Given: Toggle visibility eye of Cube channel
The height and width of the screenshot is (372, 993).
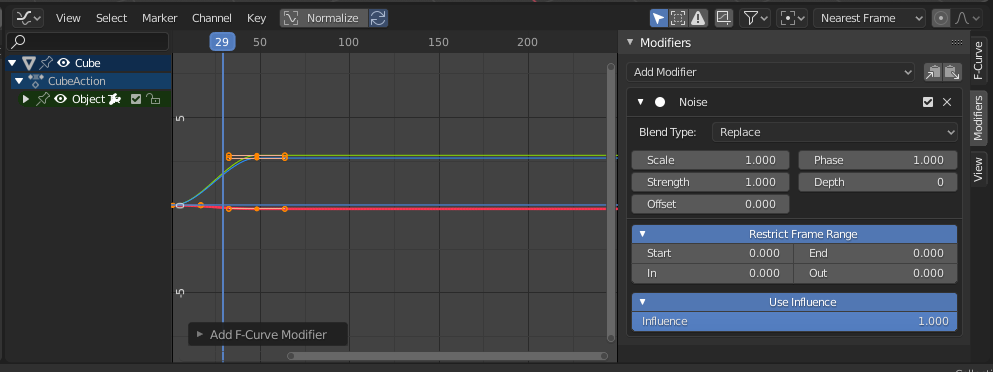Looking at the screenshot, I should pyautogui.click(x=63, y=63).
